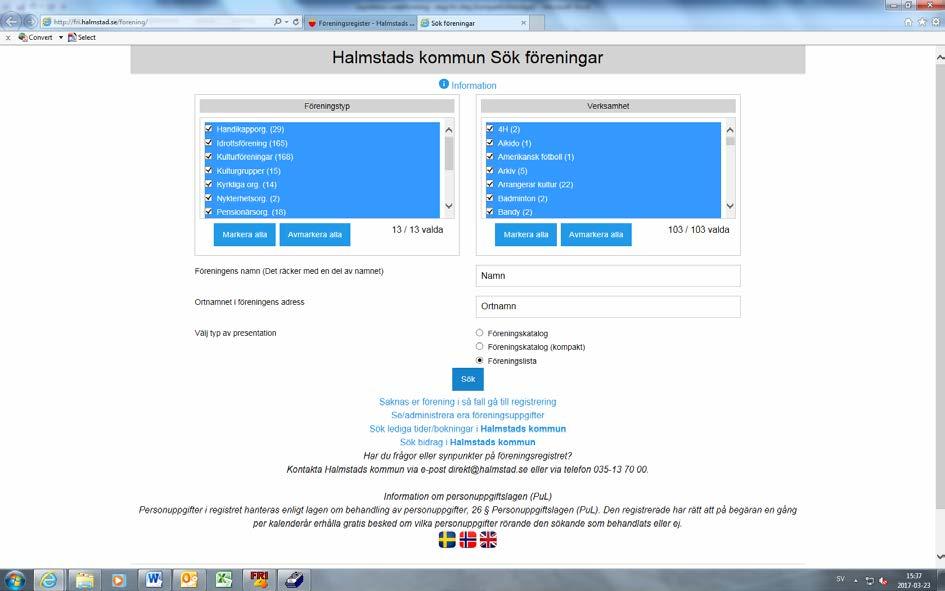The width and height of the screenshot is (945, 591).
Task: Open the scanner/printer app in the taskbar
Action: point(294,580)
